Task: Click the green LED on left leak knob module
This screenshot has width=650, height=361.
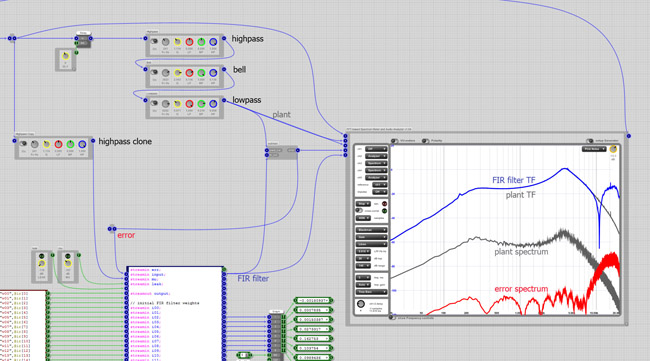Action: [x=41, y=257]
